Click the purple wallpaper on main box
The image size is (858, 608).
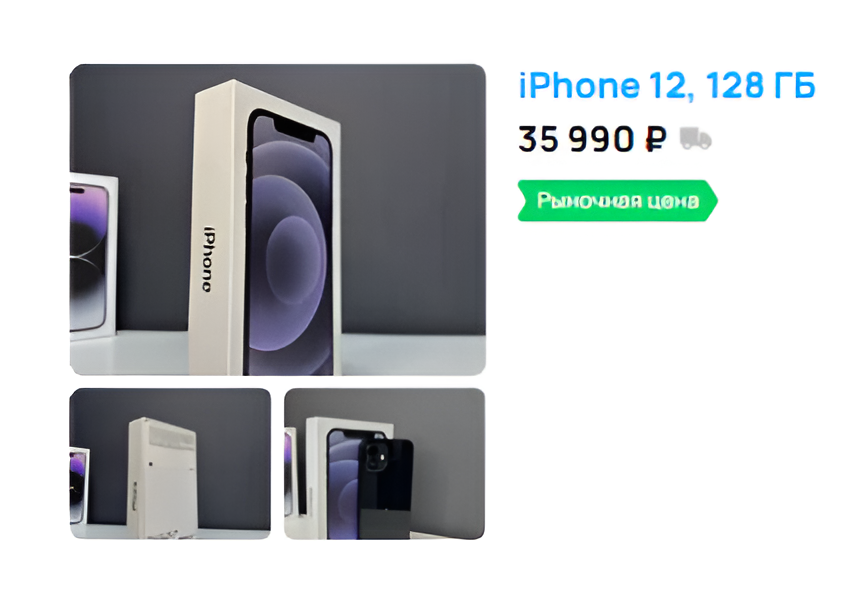290,246
